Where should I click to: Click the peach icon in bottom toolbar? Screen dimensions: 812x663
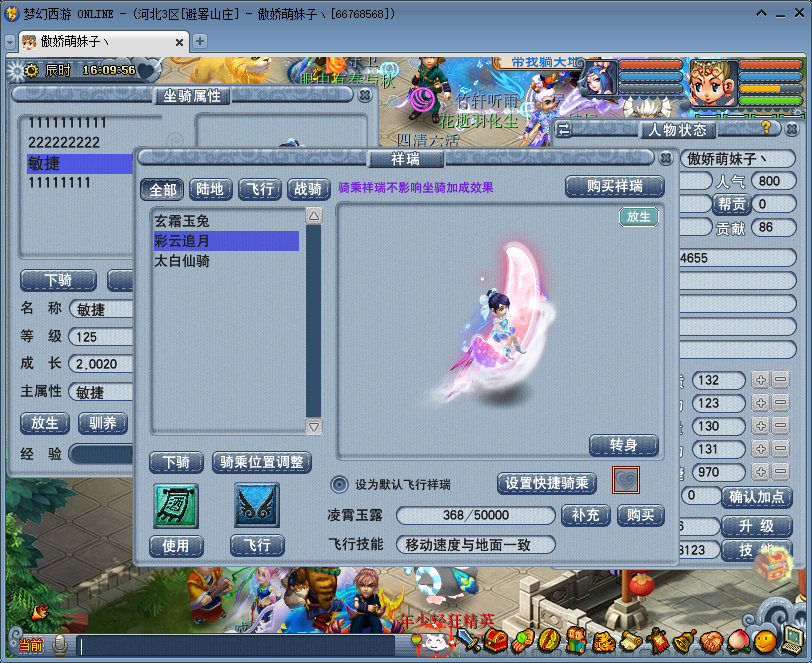[x=738, y=641]
